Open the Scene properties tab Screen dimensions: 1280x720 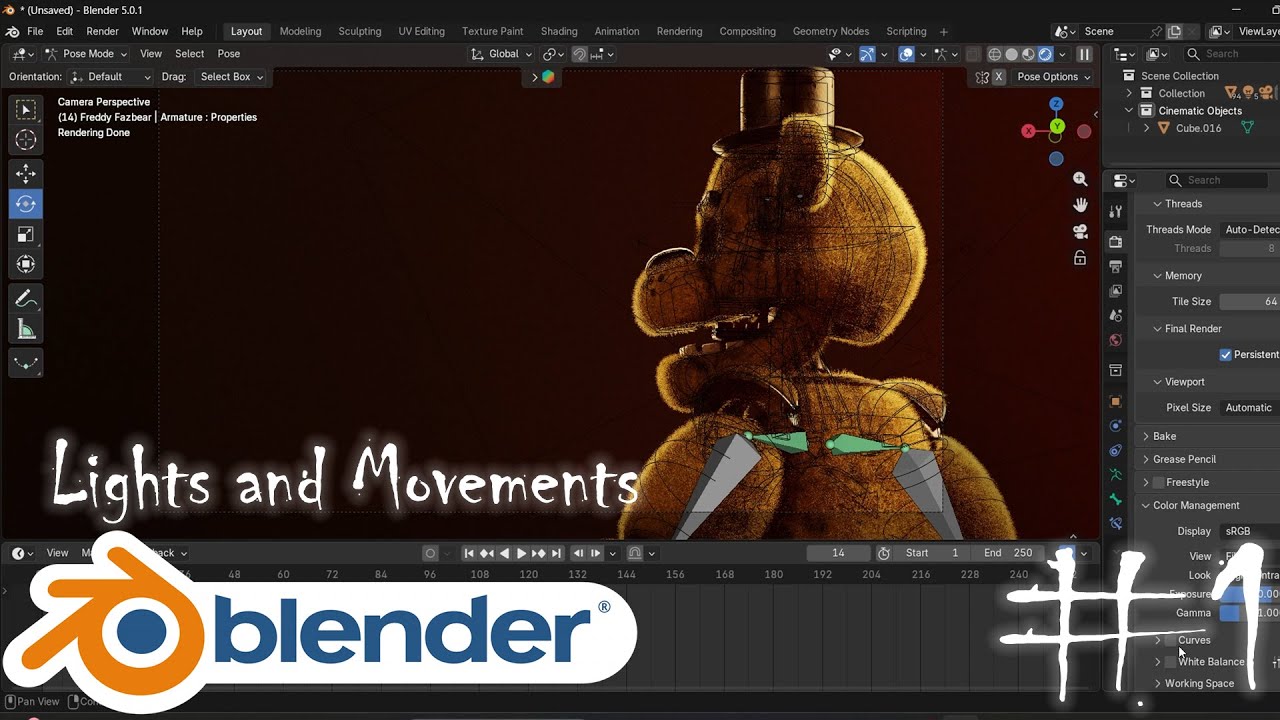click(1116, 316)
